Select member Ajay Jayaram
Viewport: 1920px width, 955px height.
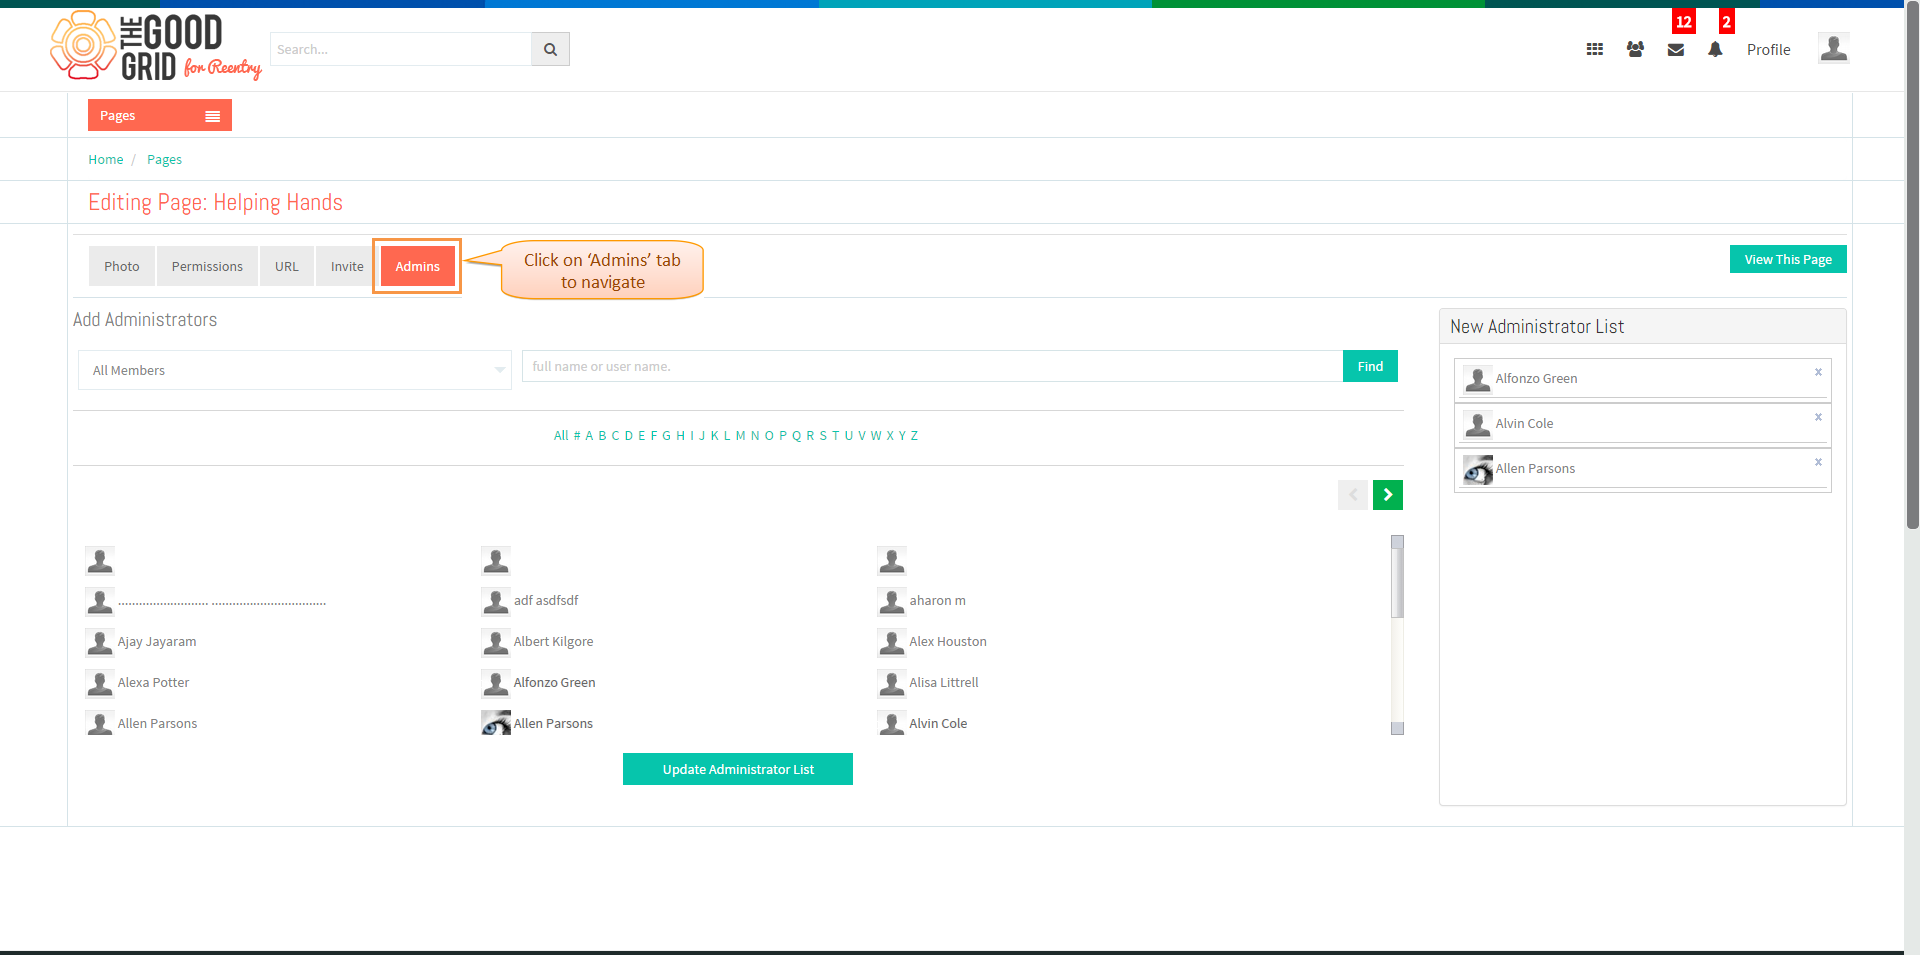coord(157,641)
